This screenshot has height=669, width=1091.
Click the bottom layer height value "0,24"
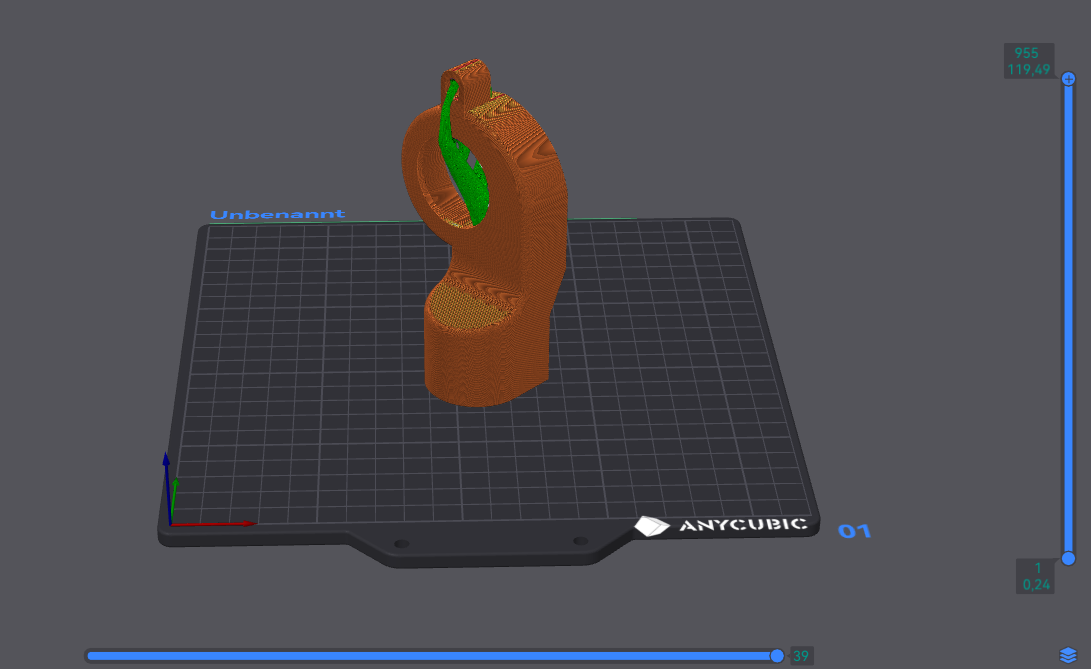pos(1036,585)
